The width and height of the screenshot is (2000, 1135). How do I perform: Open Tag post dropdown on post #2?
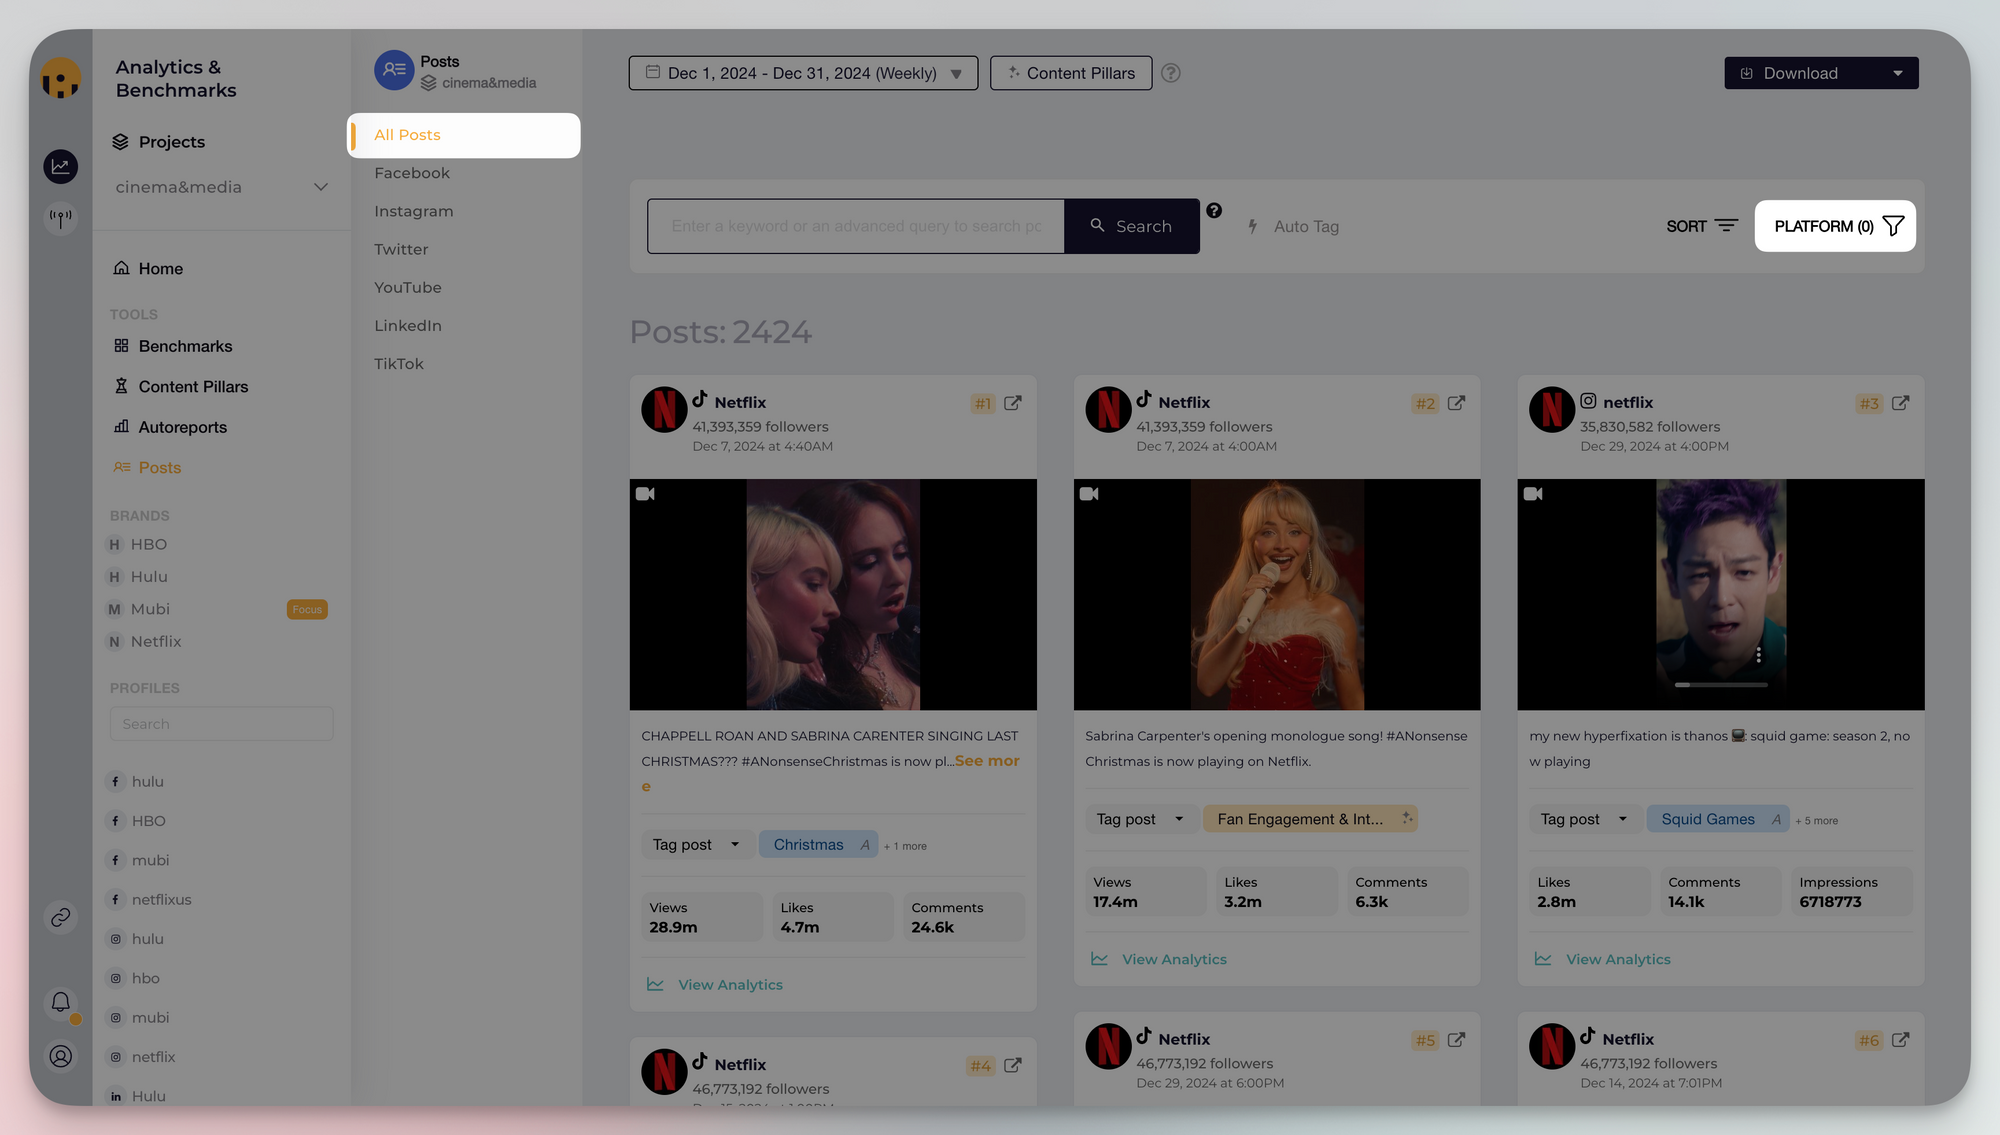pos(1140,818)
